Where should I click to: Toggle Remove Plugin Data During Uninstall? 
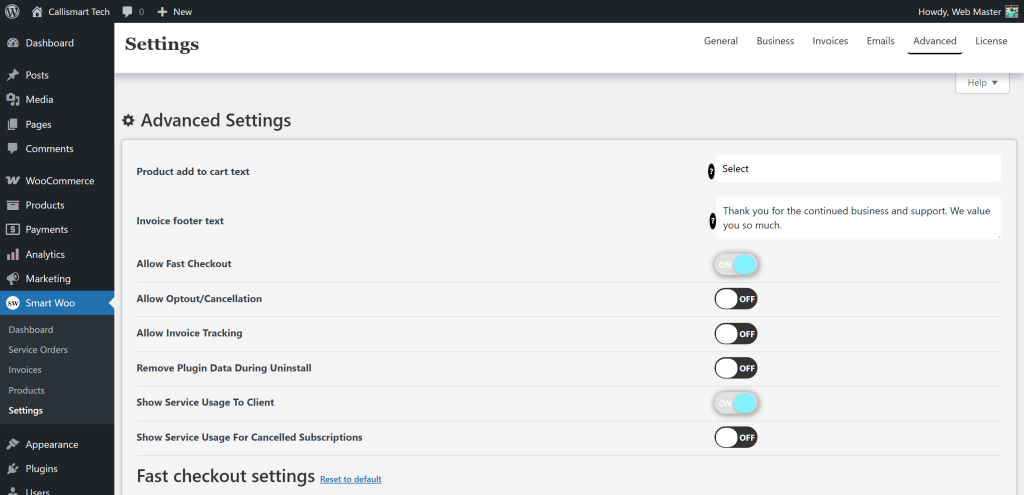736,368
